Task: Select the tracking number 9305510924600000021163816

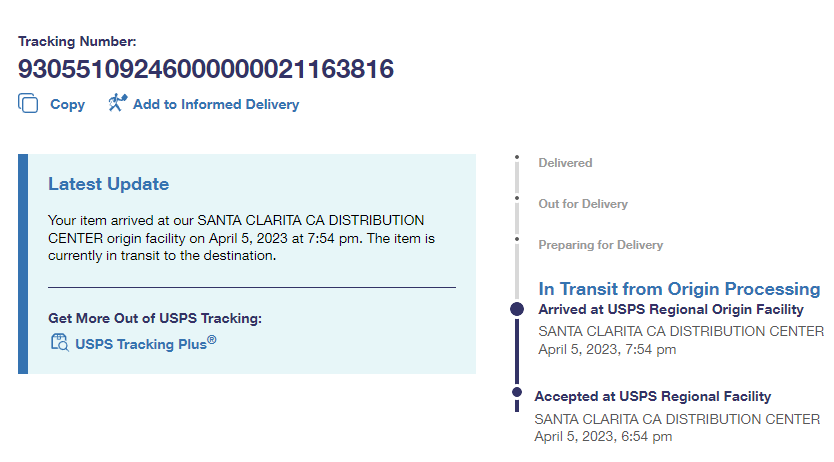Action: (x=206, y=69)
